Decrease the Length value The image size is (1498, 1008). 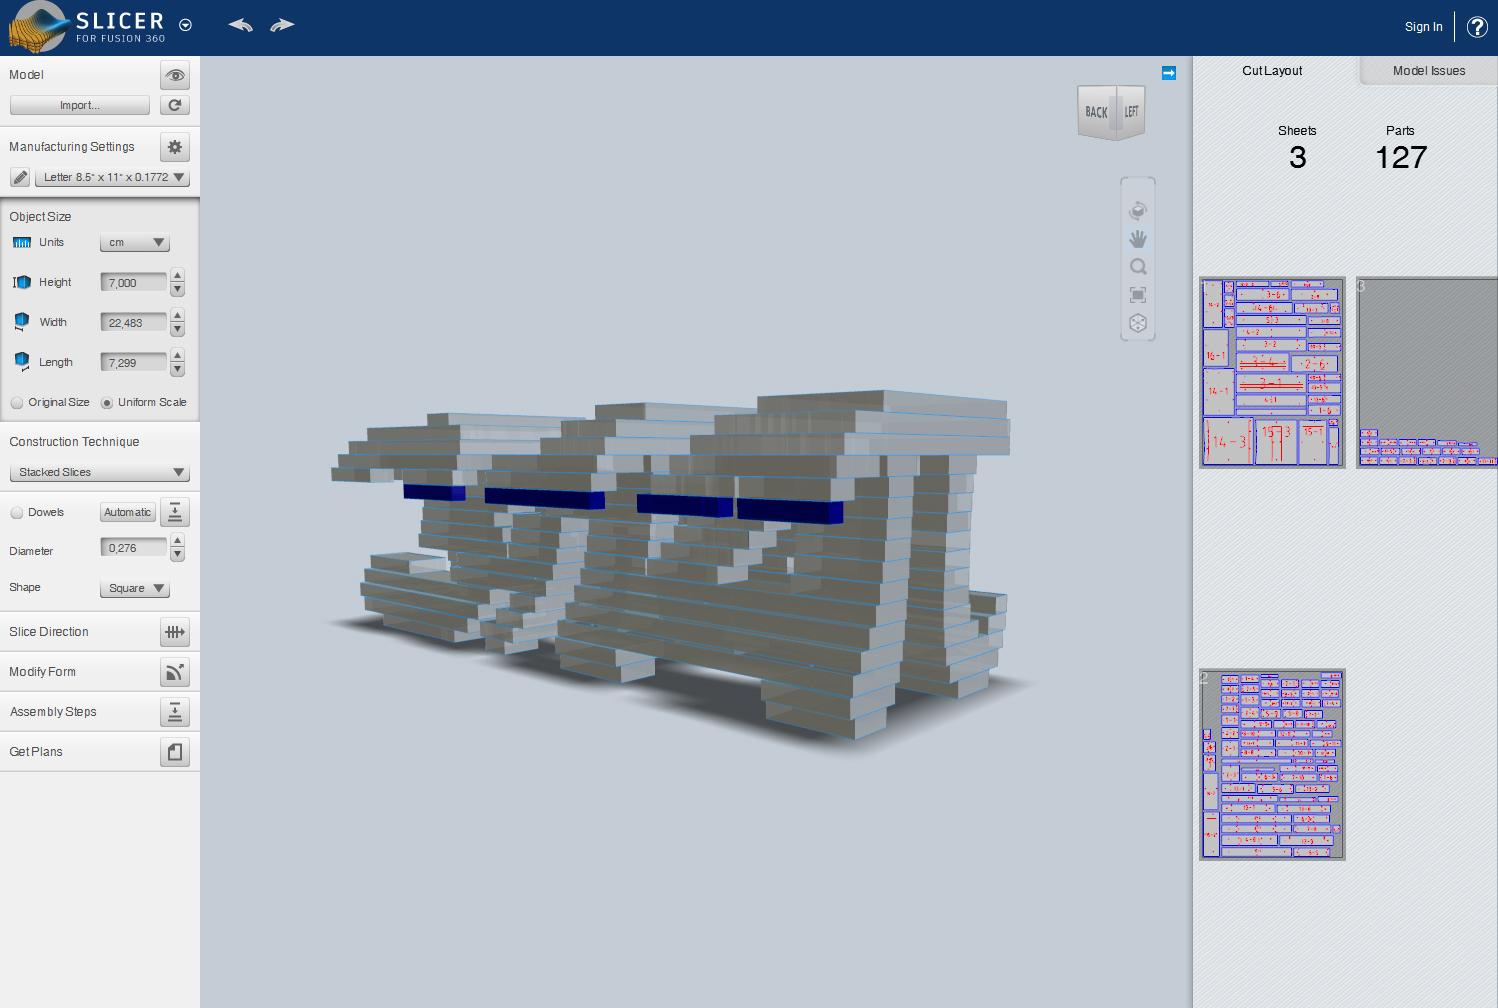[177, 369]
